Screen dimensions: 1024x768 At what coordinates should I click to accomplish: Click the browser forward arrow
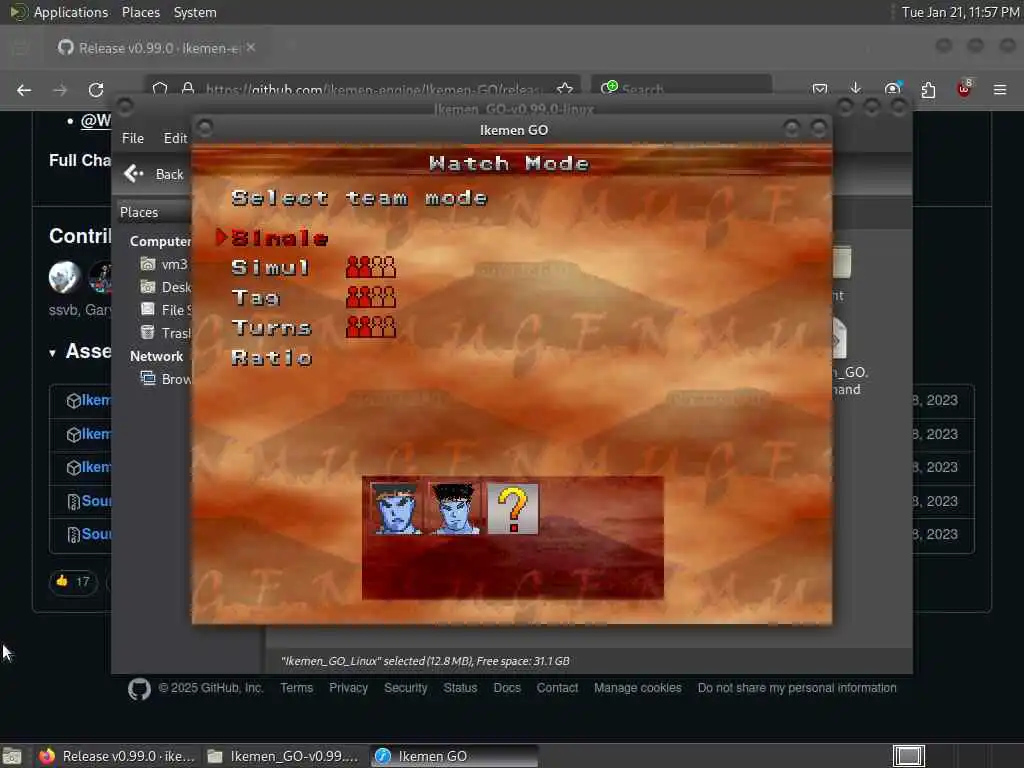click(60, 89)
